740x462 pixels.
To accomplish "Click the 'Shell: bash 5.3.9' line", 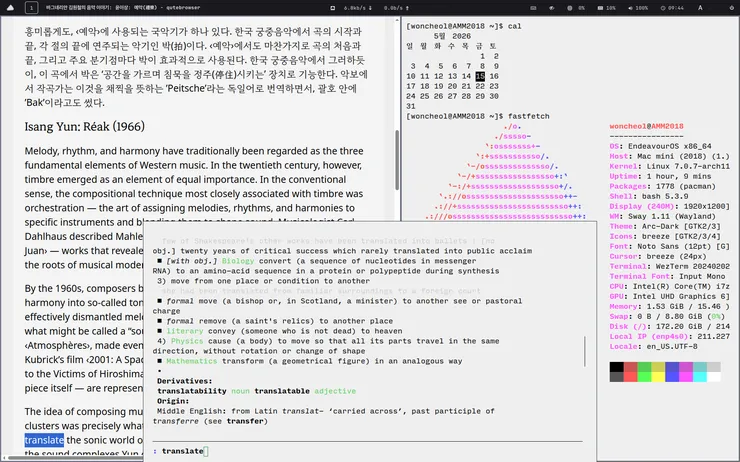I will 649,196.
